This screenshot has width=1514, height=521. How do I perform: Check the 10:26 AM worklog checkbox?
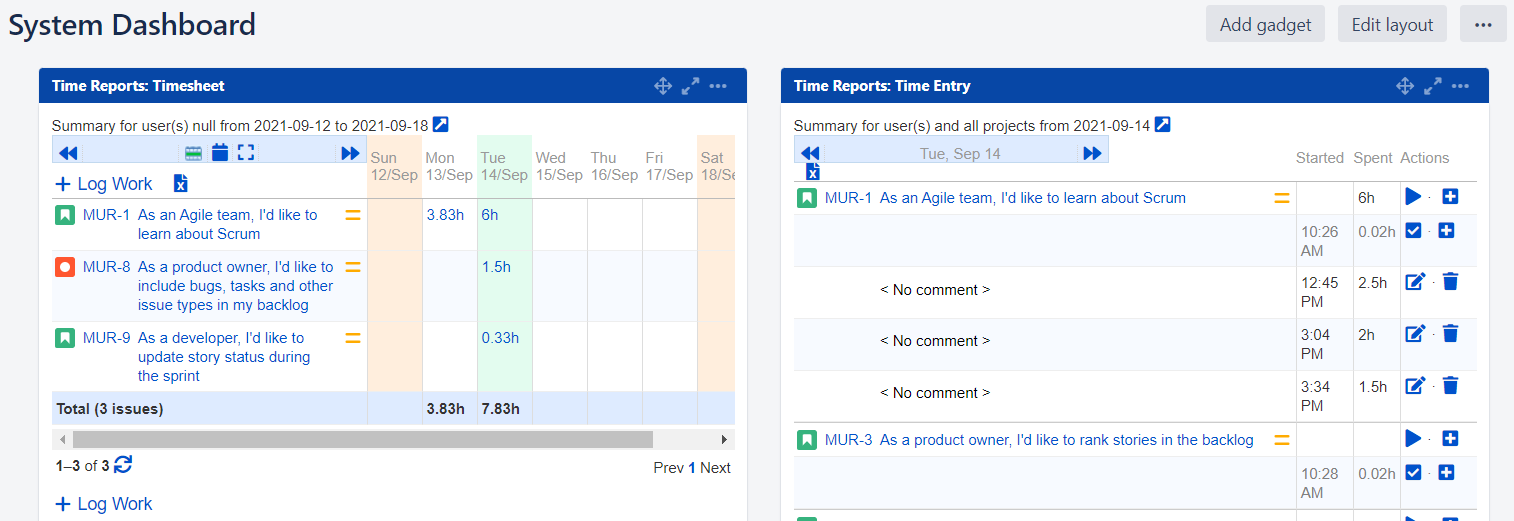[1413, 231]
